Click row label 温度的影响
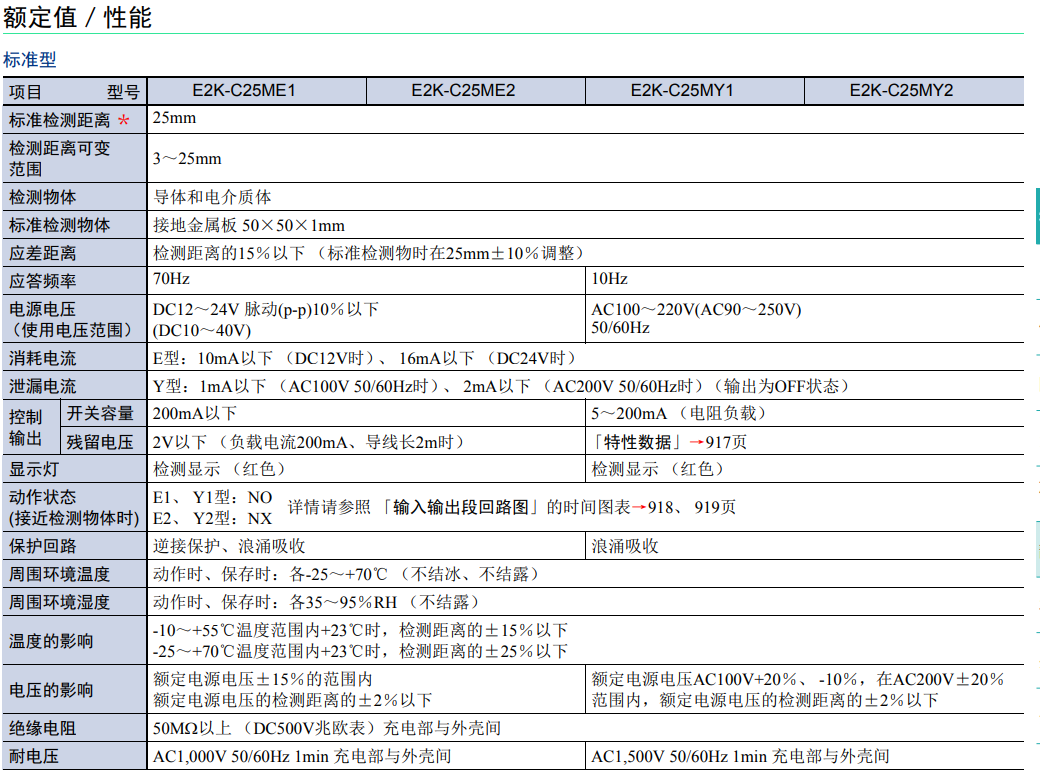1040x770 pixels. tap(51, 641)
